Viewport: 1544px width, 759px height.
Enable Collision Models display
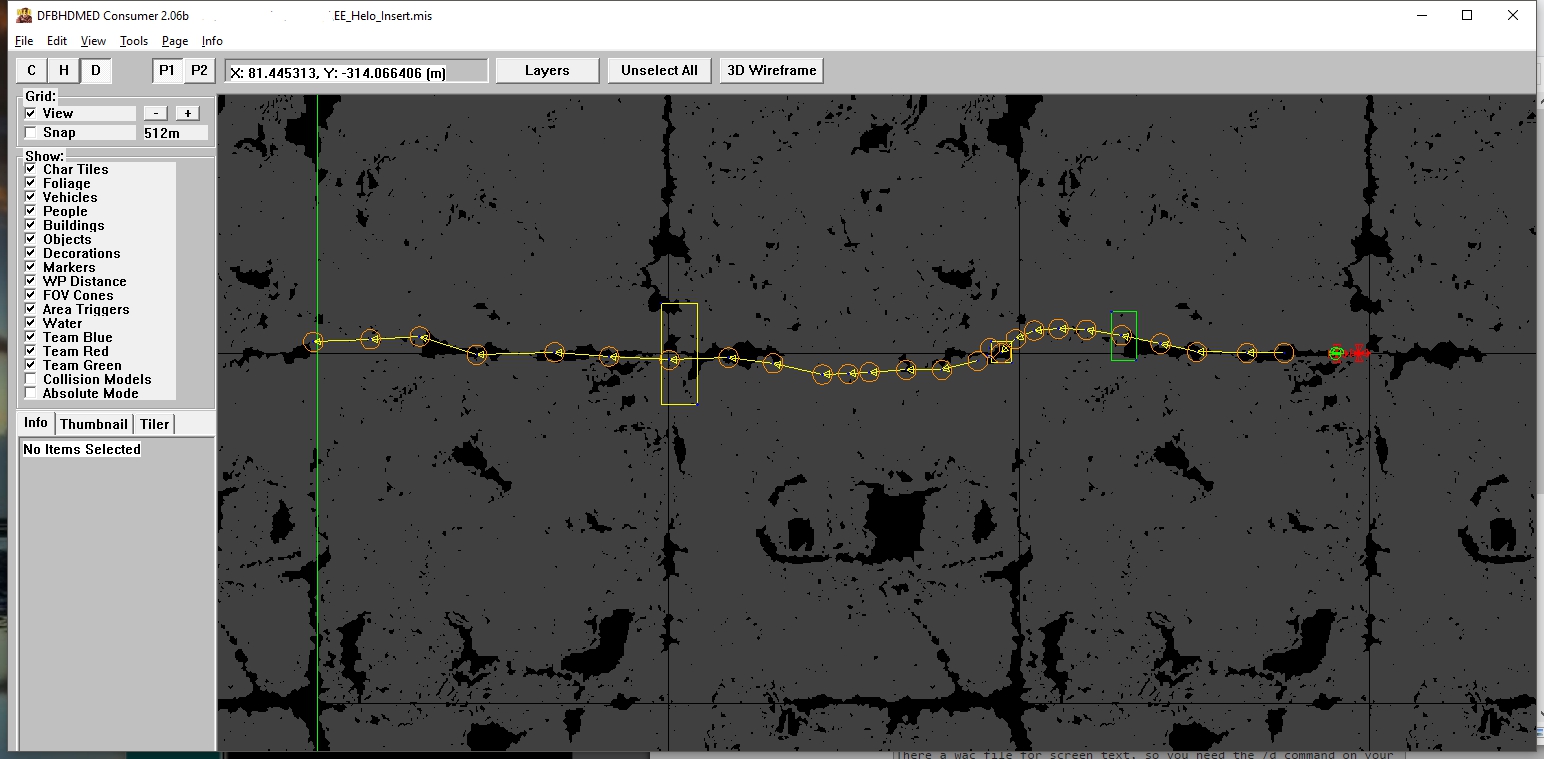tap(30, 379)
